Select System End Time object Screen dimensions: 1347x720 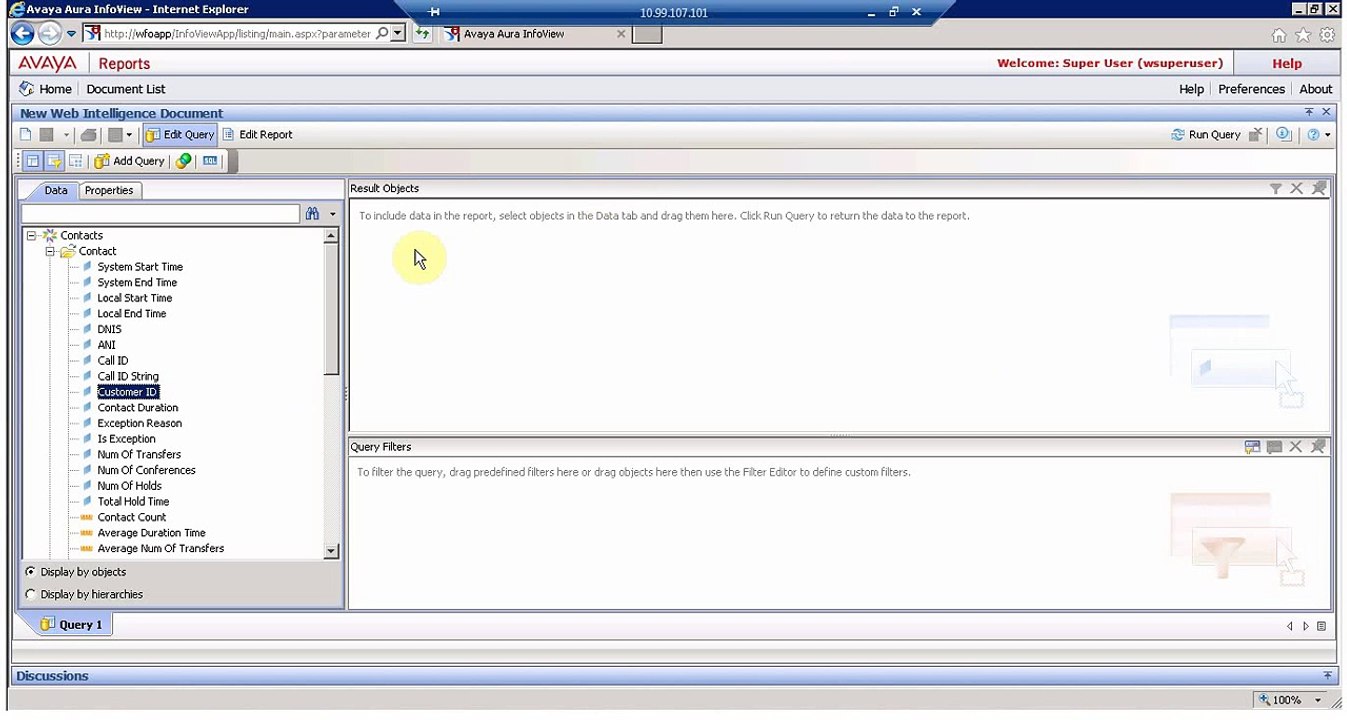click(137, 283)
